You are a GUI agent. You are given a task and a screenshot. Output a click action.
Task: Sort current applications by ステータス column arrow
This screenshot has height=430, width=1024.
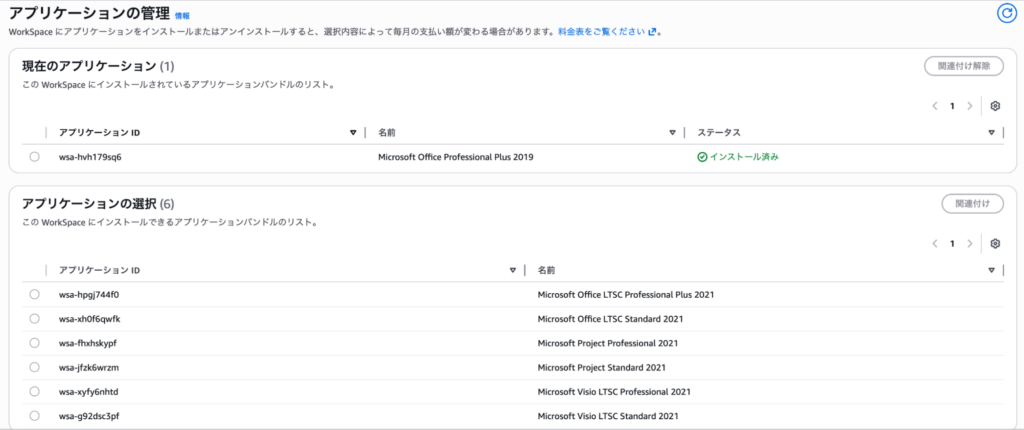pyautogui.click(x=991, y=132)
